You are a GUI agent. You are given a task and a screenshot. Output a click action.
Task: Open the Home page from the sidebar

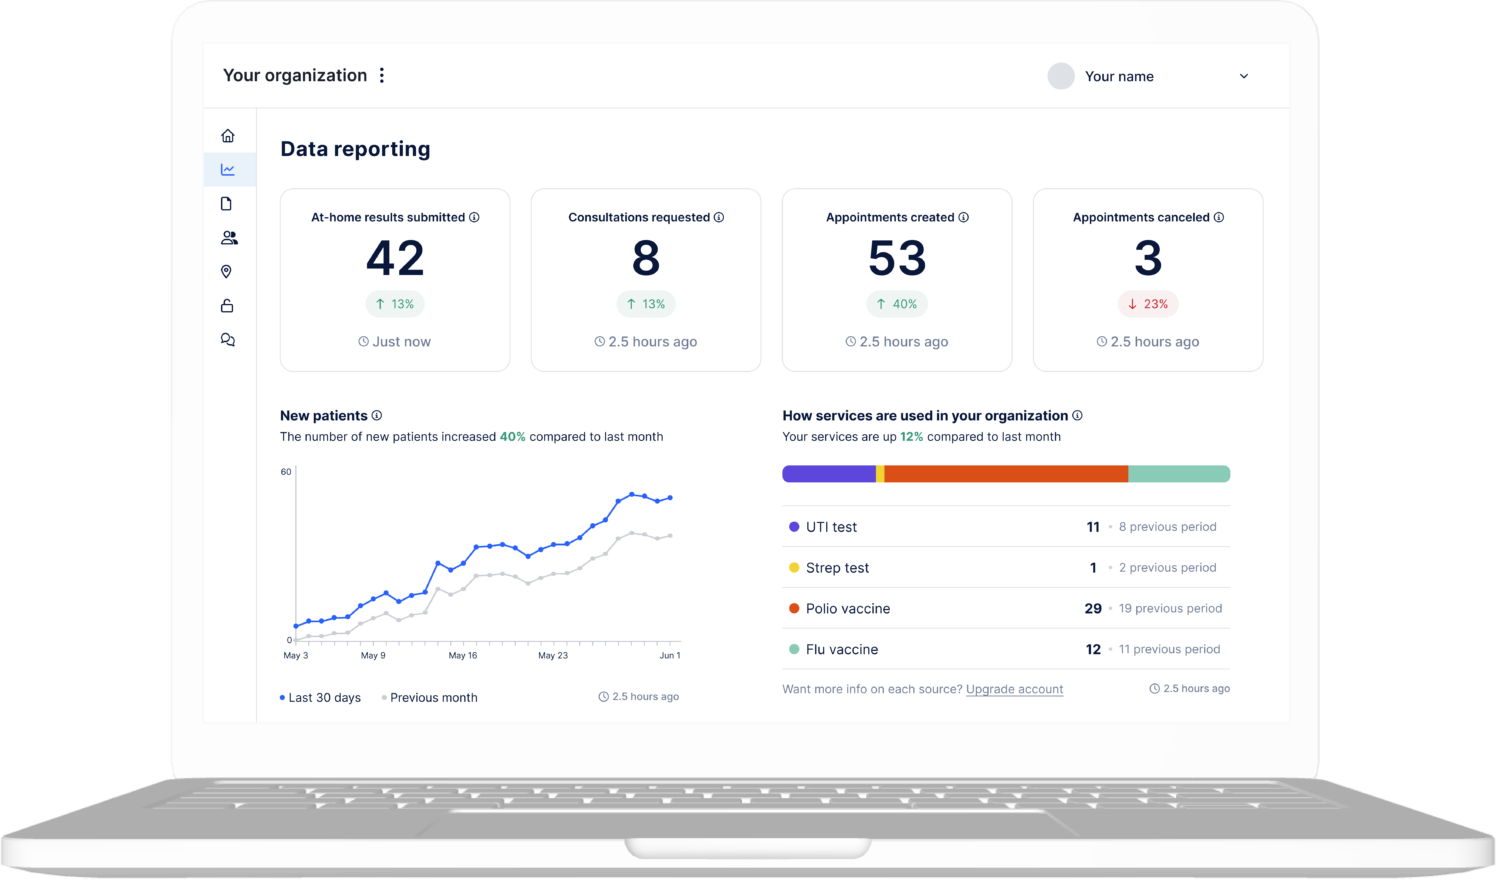tap(228, 135)
